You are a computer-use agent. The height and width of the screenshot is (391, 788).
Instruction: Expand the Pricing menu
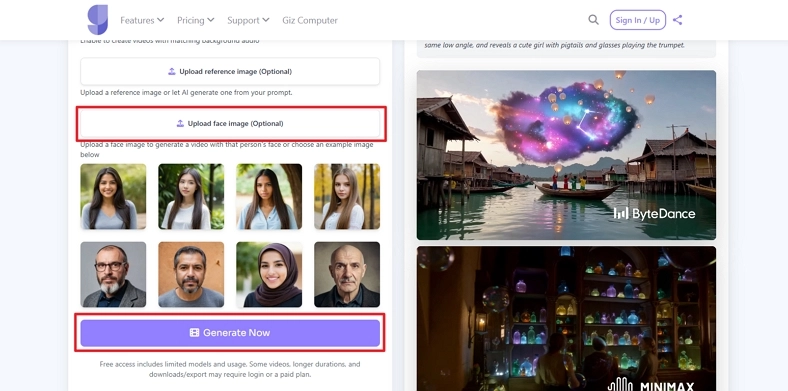195,20
